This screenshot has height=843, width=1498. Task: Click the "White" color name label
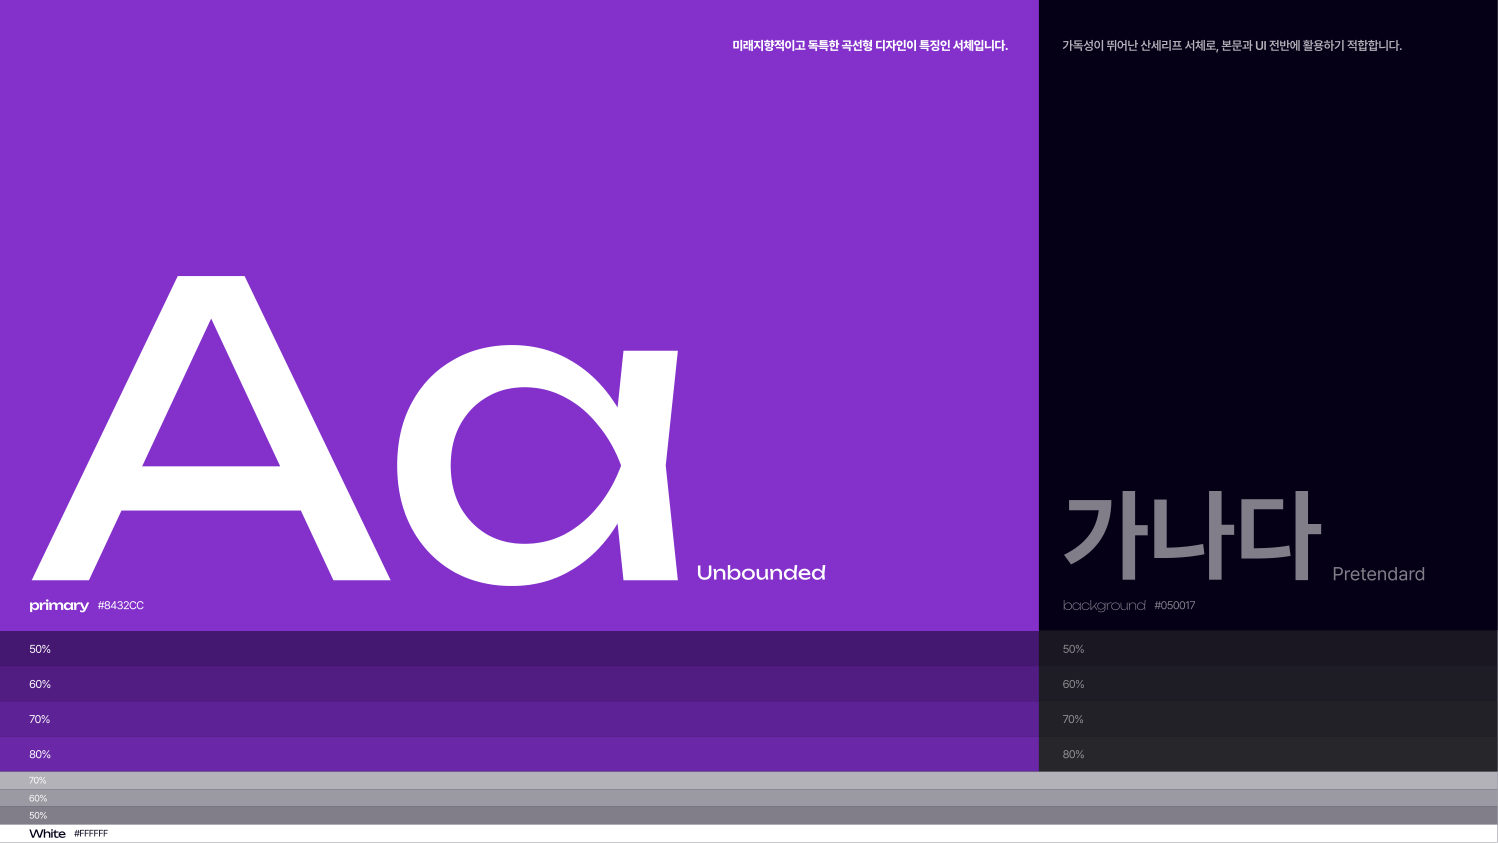(x=47, y=834)
